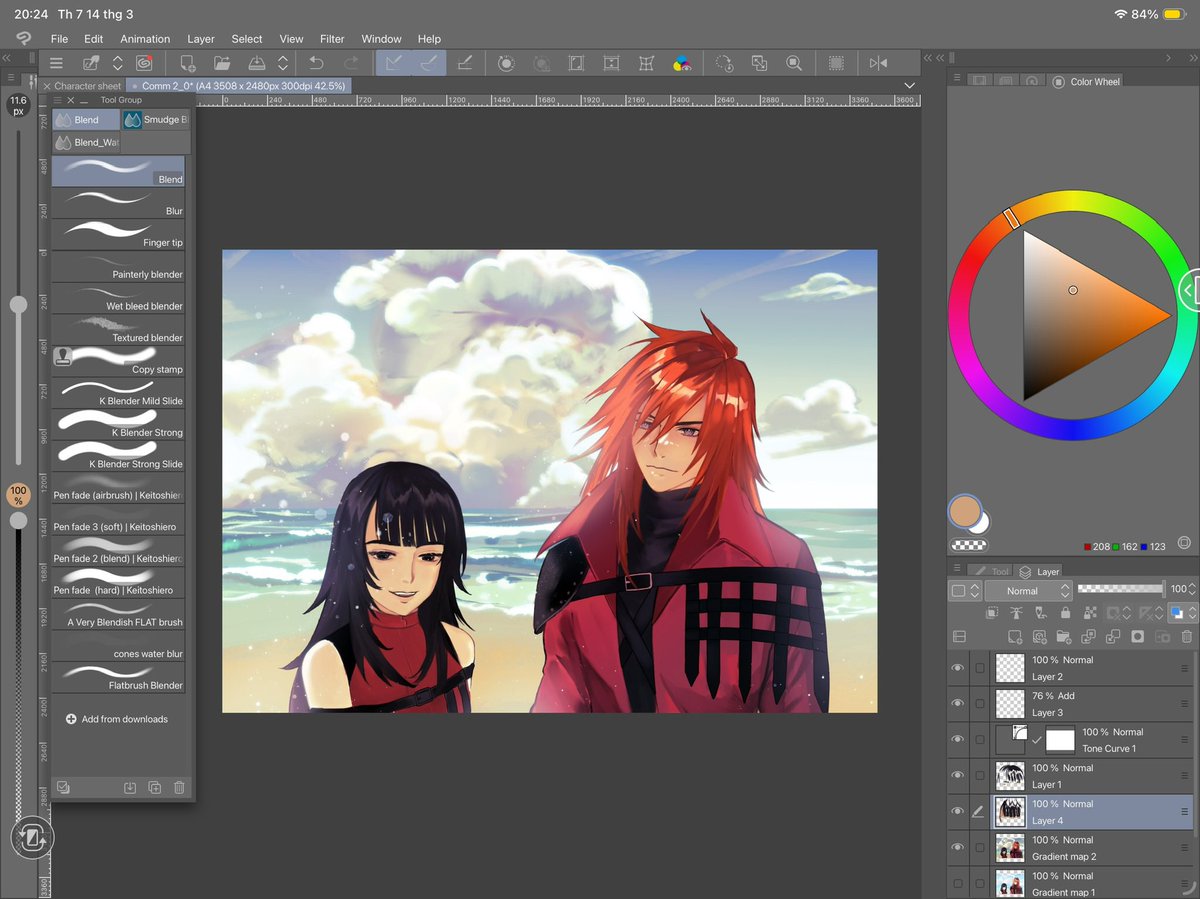Click the magnifier zoom icon in toolbar
Viewport: 1200px width, 899px height.
(x=794, y=63)
